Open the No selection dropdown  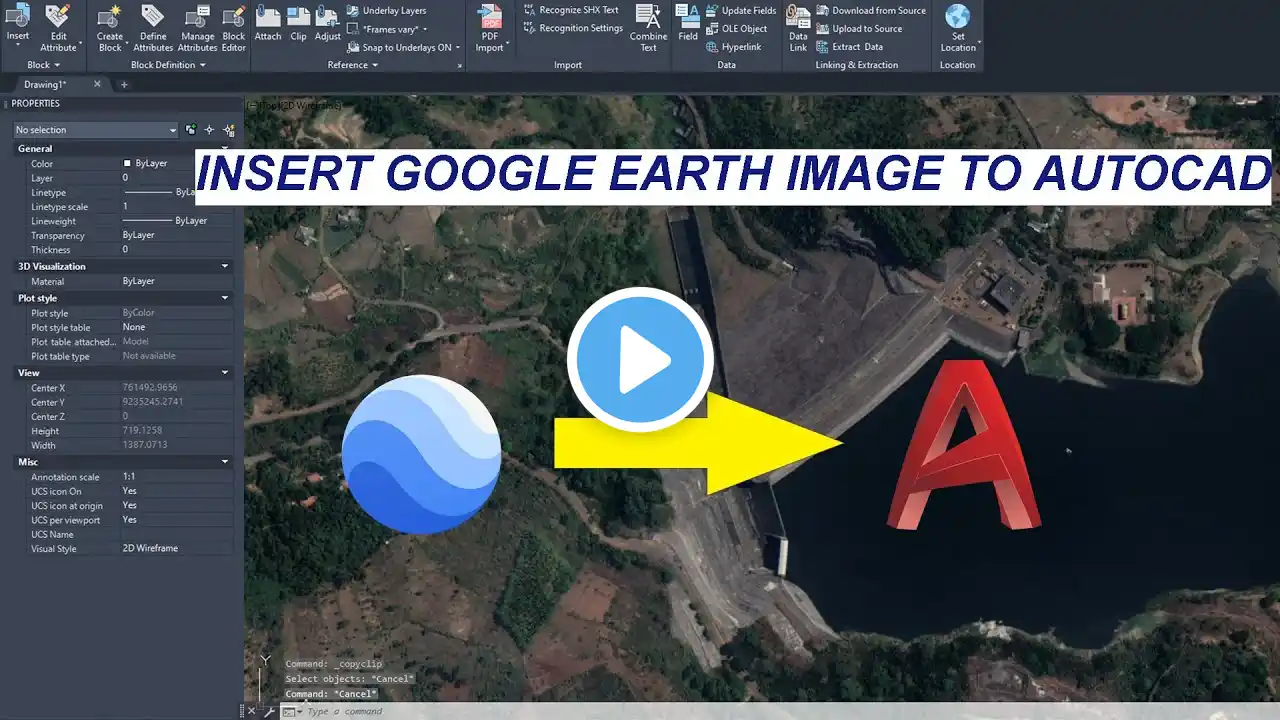point(95,130)
